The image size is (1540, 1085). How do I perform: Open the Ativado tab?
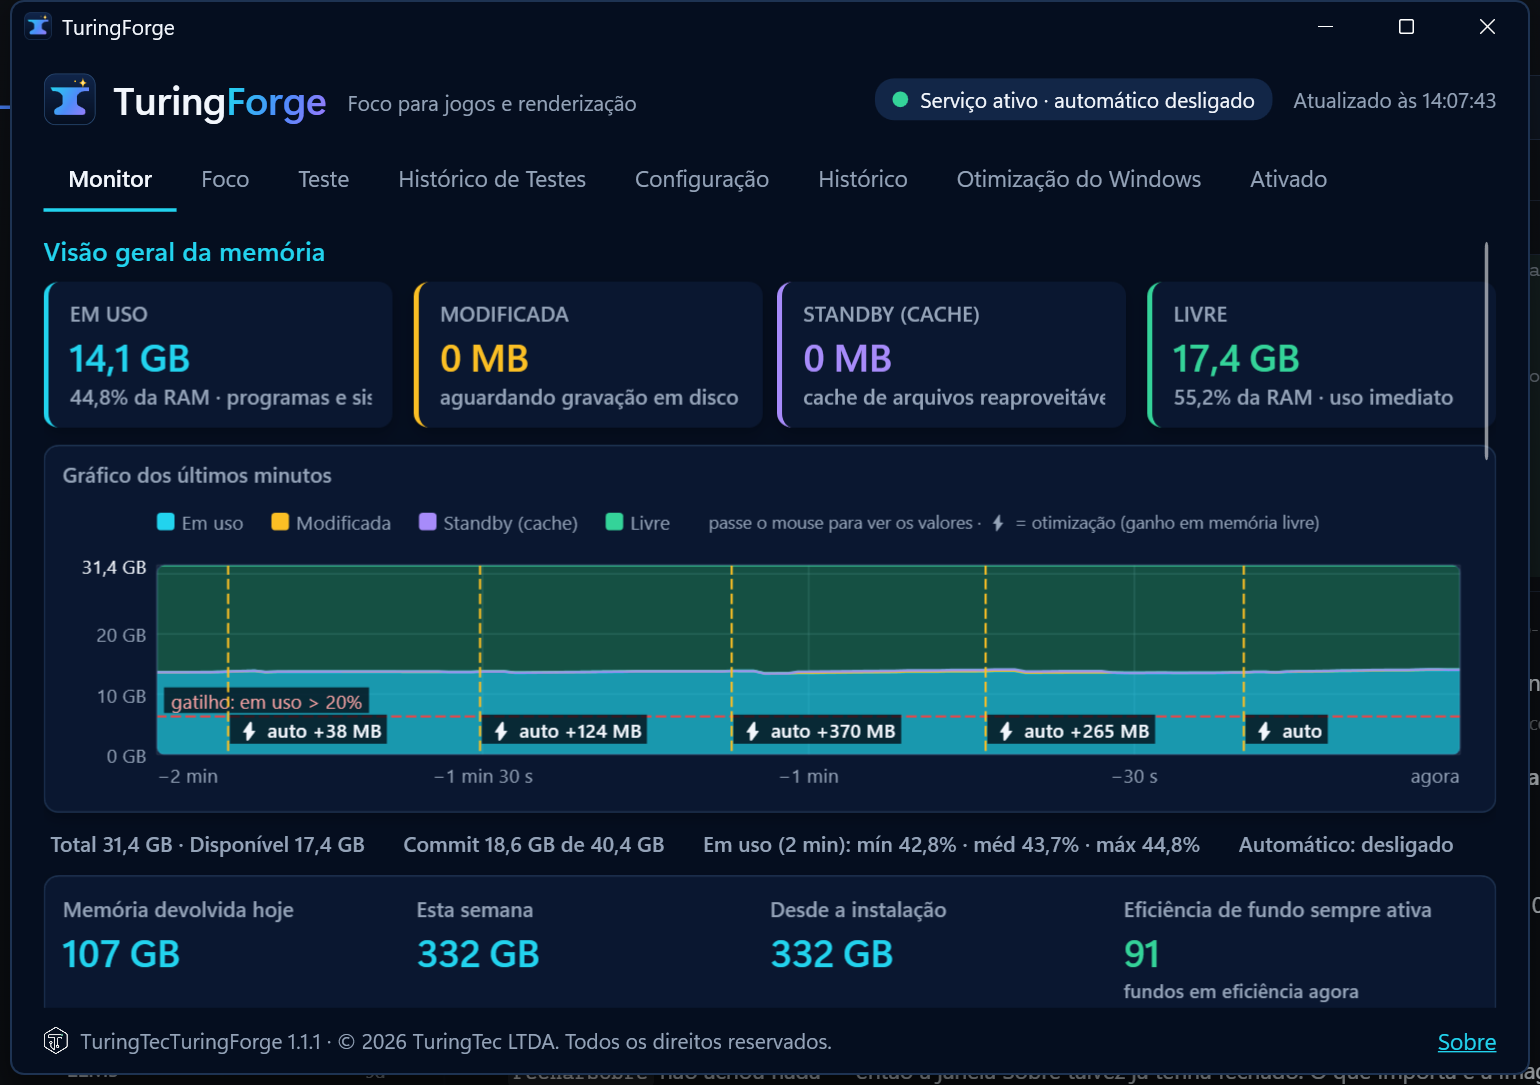(x=1289, y=180)
